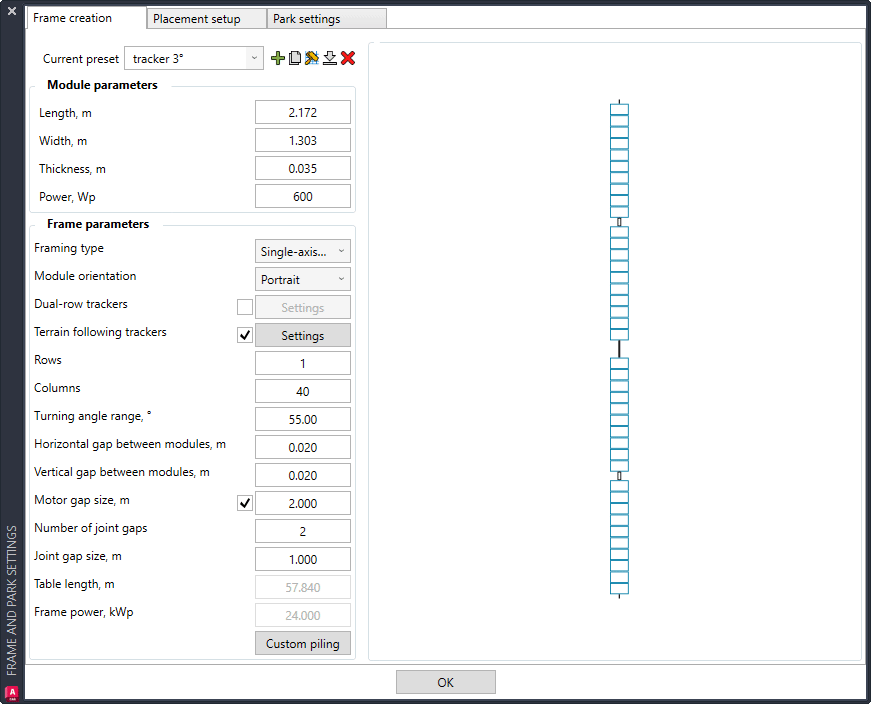Select the Turning angle range field
Viewport: 872px width, 705px height.
pyautogui.click(x=303, y=419)
